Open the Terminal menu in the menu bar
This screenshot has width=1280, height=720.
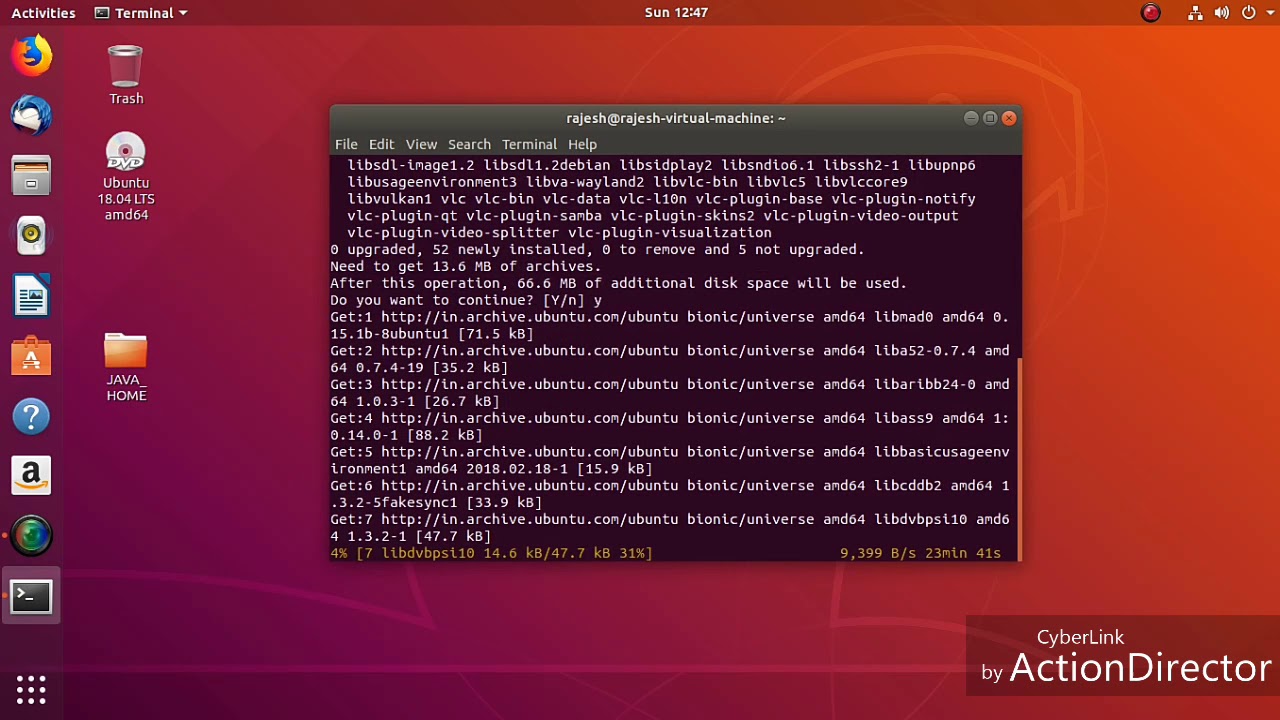(x=529, y=144)
